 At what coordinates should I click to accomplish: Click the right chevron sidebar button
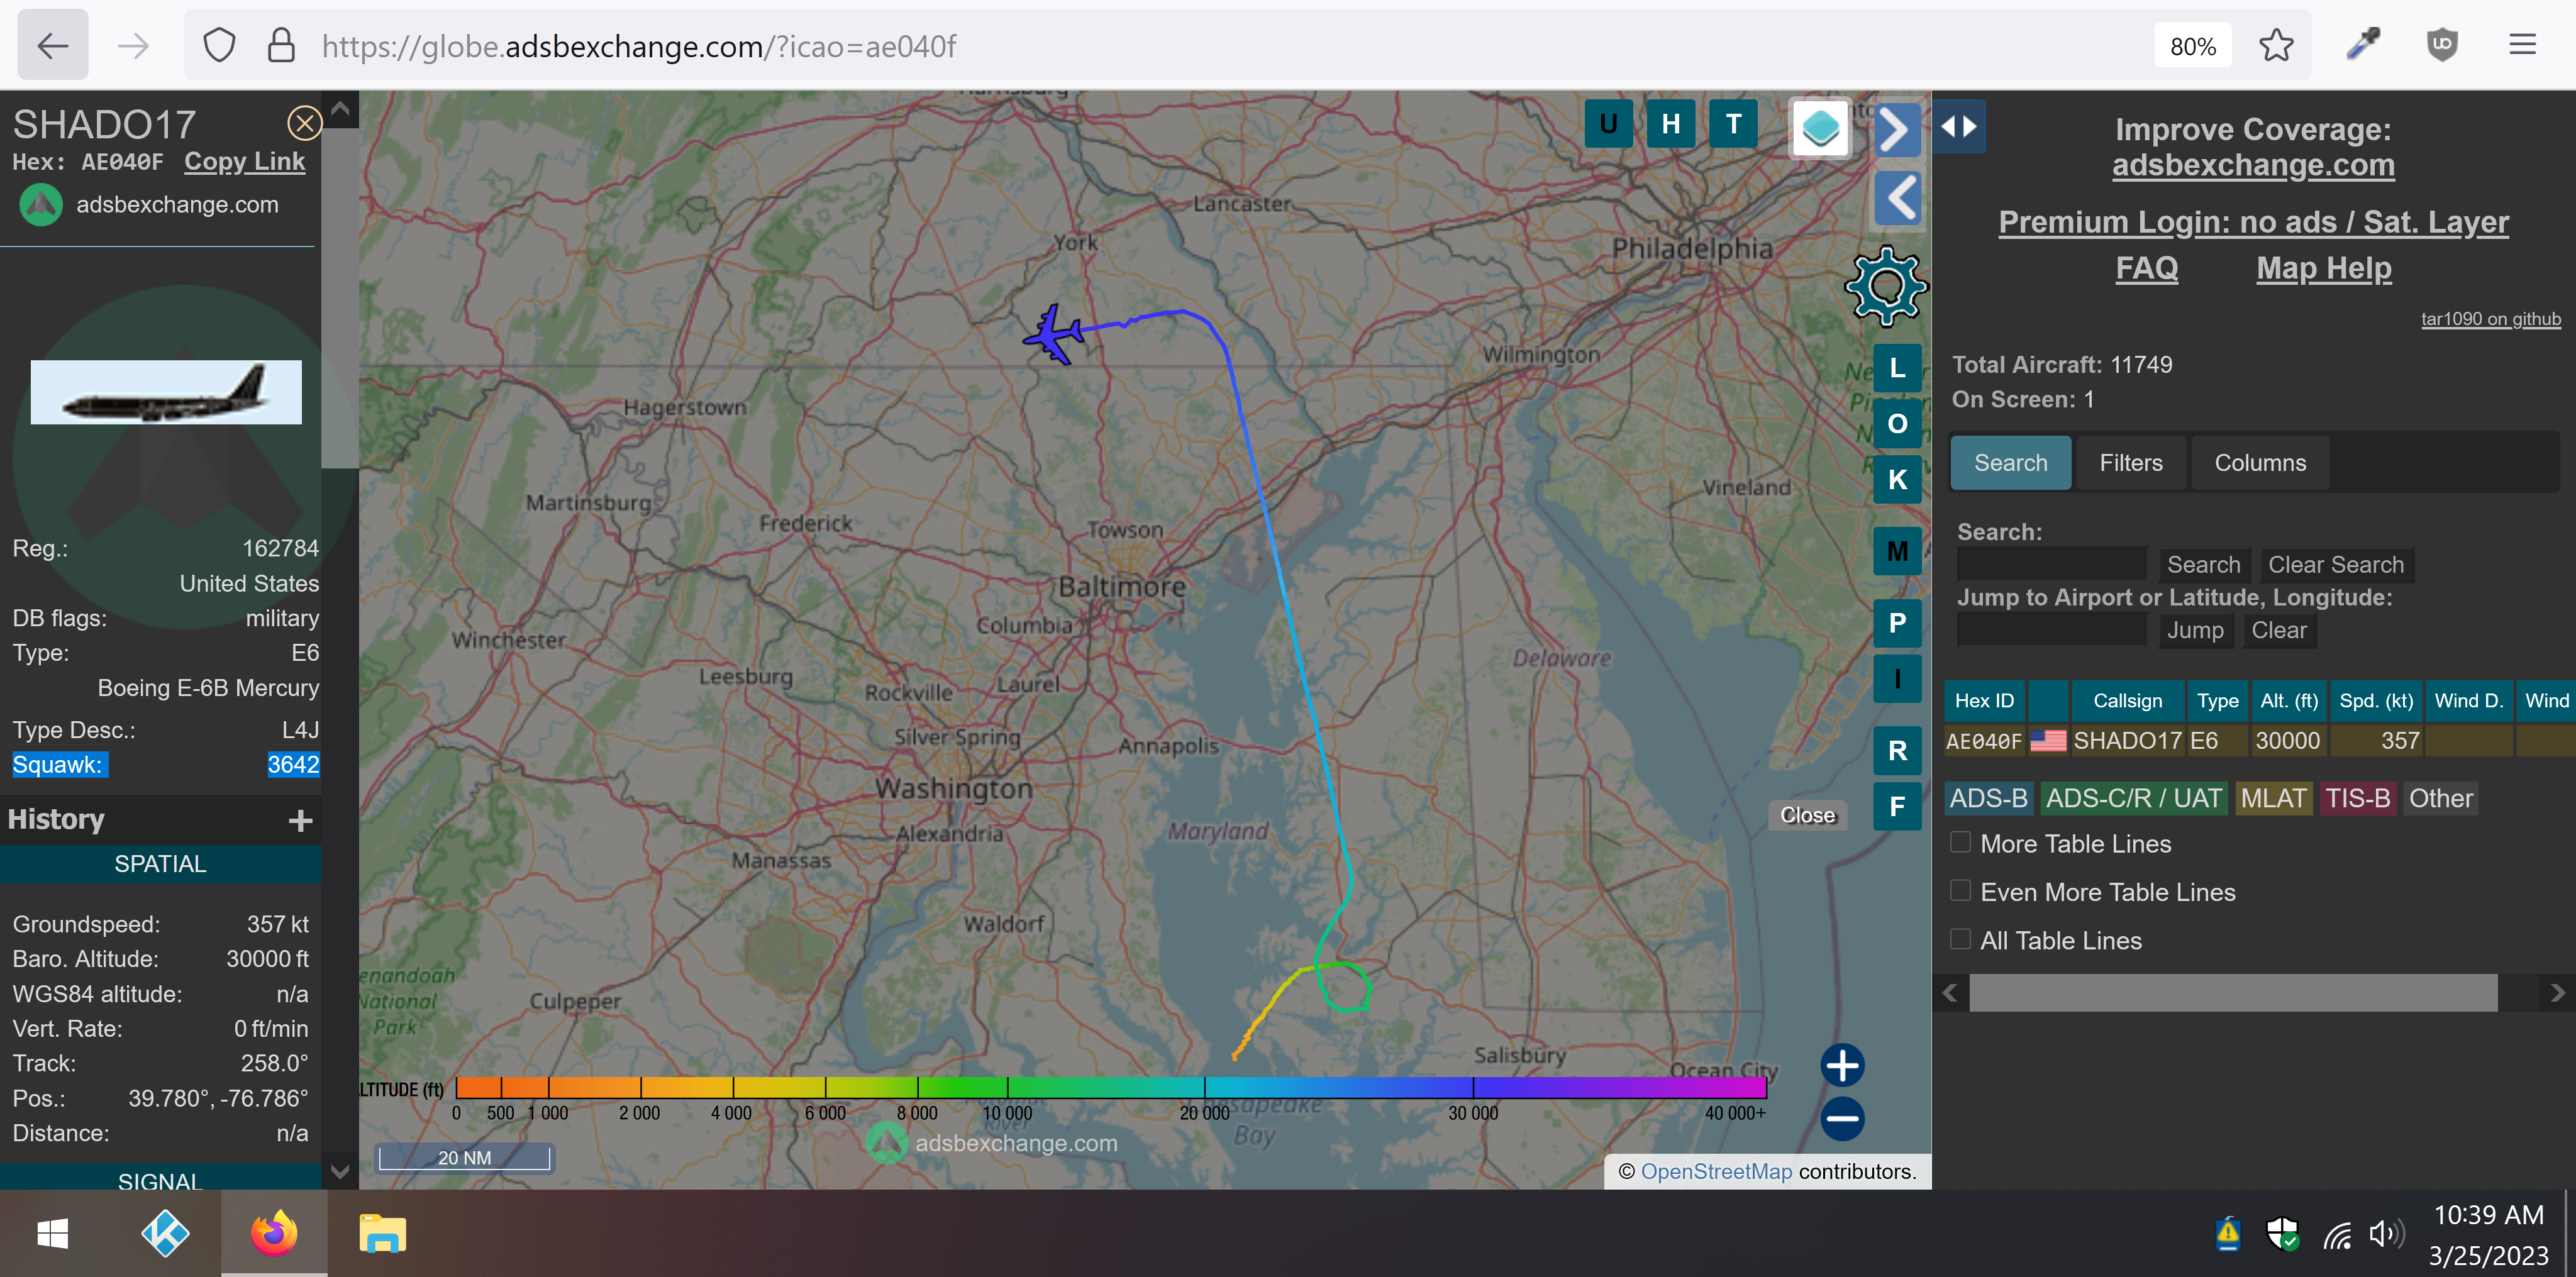[x=1896, y=129]
